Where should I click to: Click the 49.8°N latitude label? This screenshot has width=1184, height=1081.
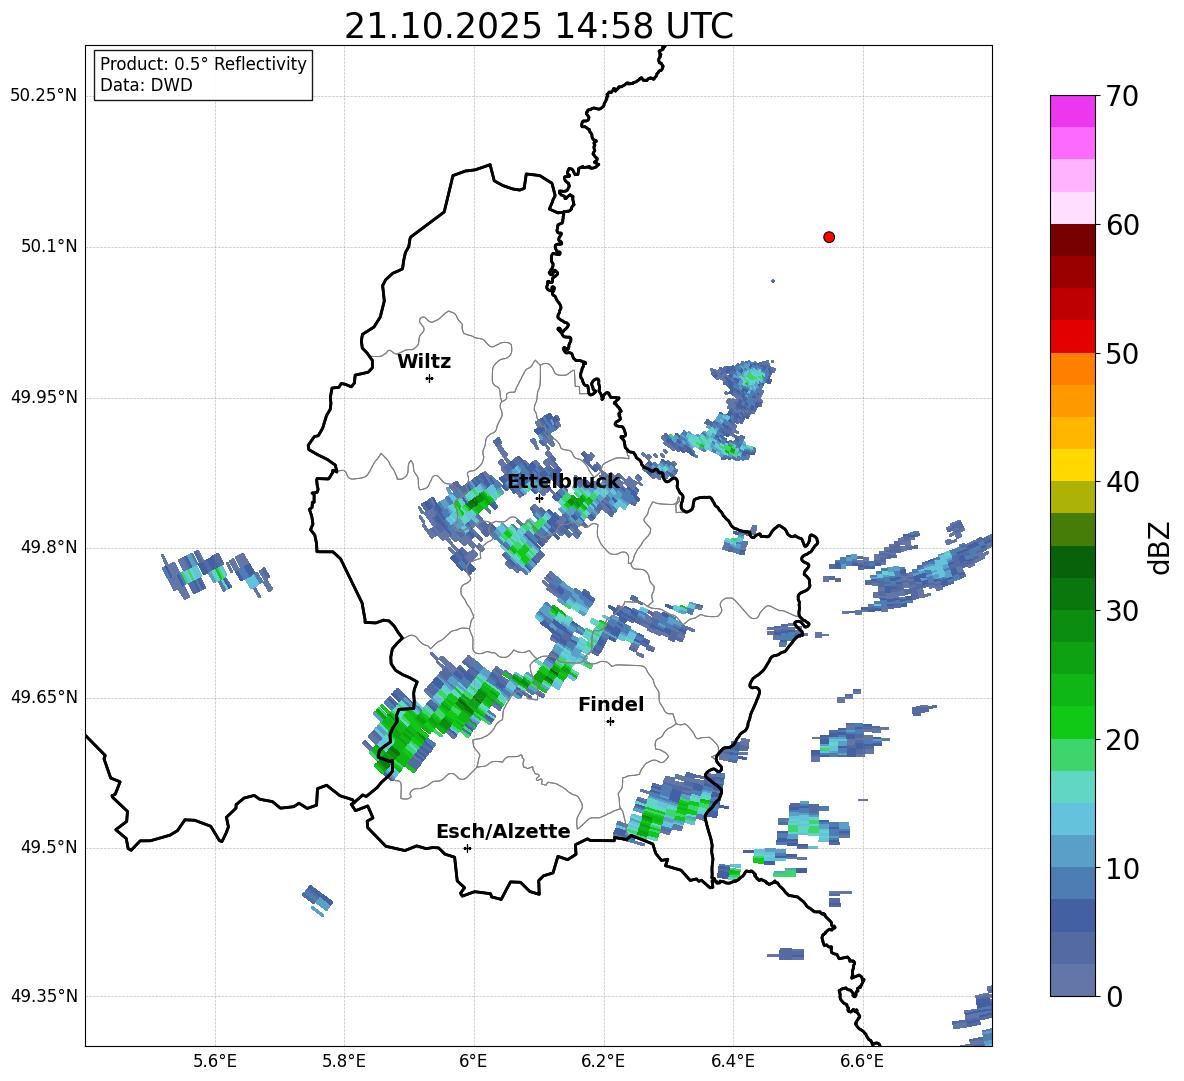pyautogui.click(x=50, y=547)
